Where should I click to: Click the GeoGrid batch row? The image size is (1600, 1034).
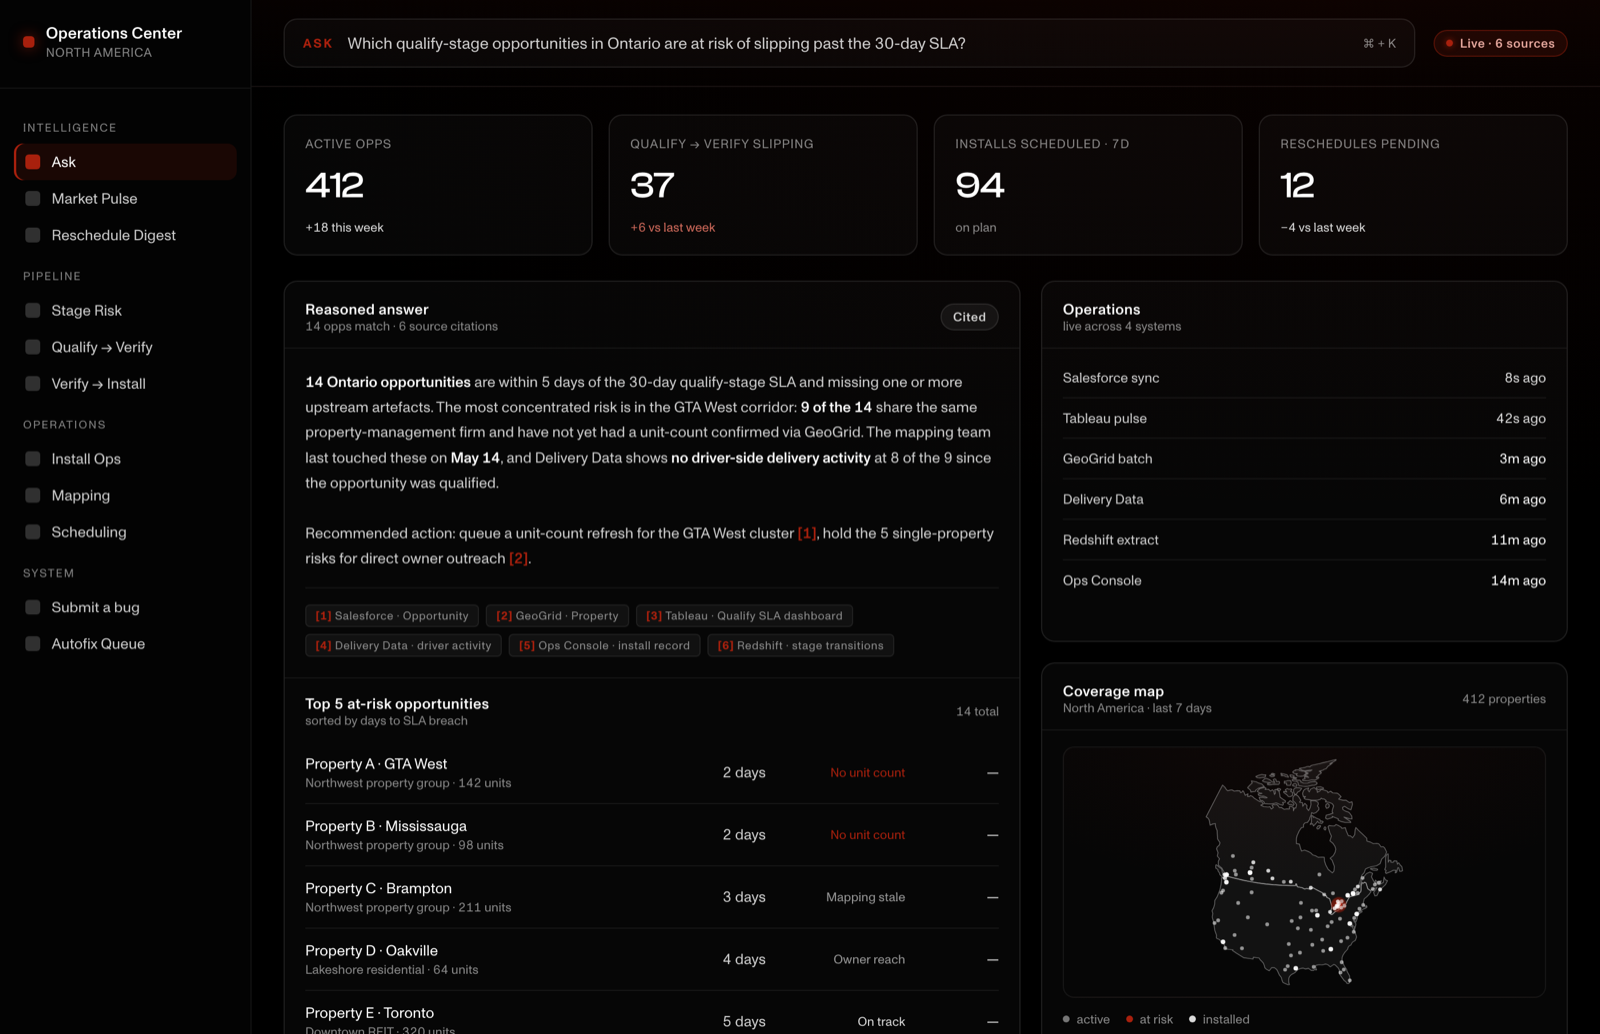(1304, 459)
